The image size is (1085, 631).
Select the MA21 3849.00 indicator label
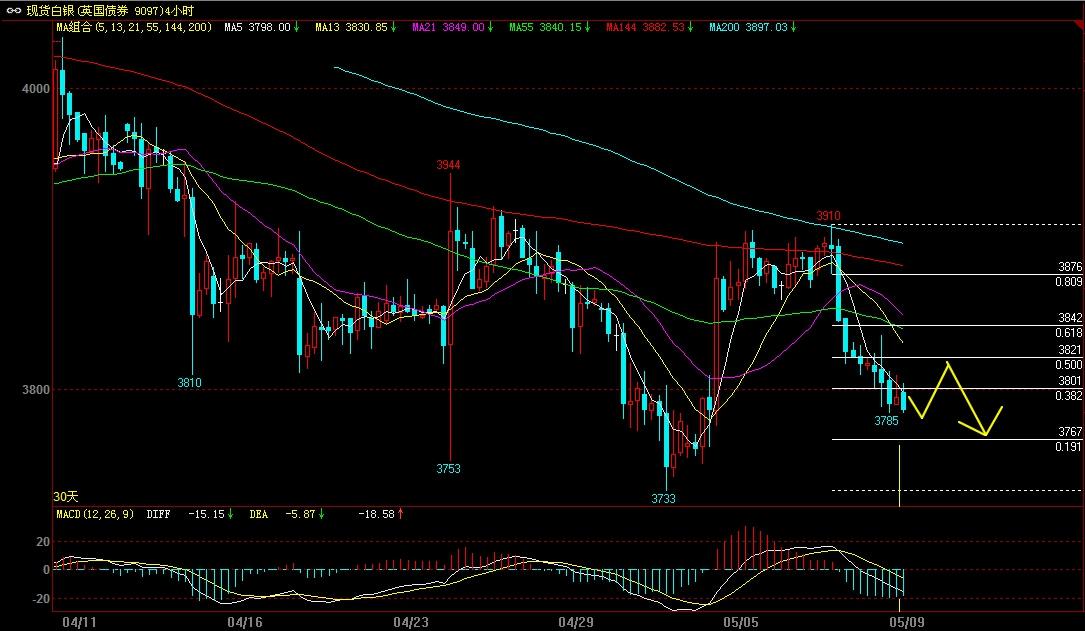click(448, 28)
